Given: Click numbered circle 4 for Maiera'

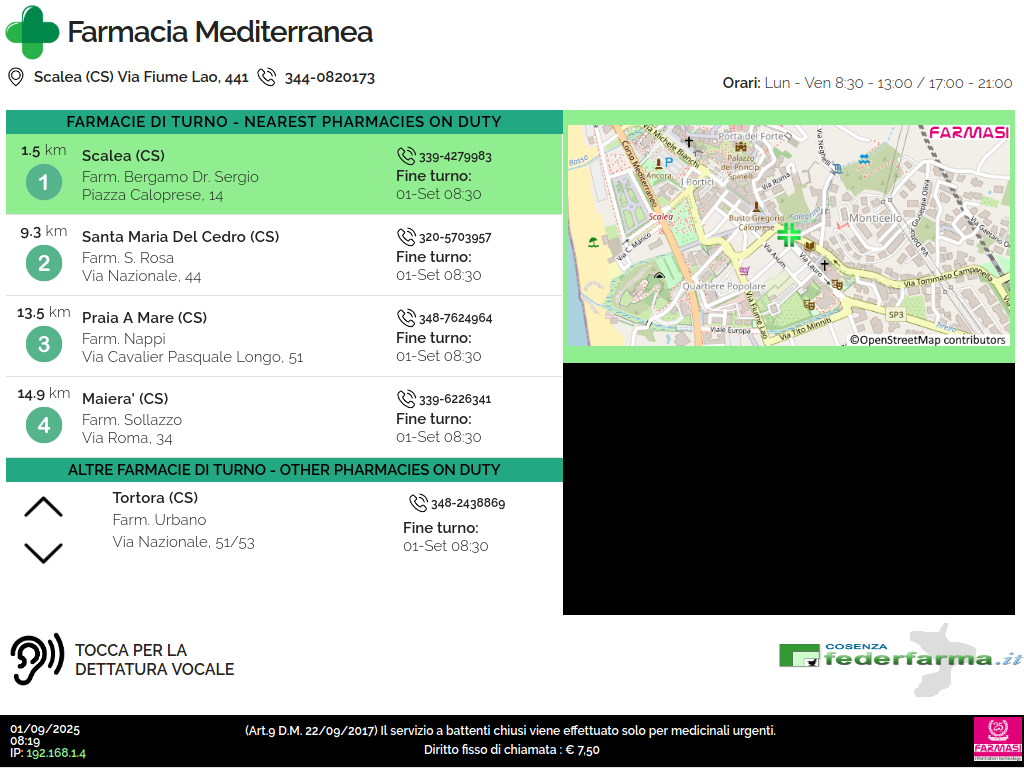Looking at the screenshot, I should [x=44, y=426].
